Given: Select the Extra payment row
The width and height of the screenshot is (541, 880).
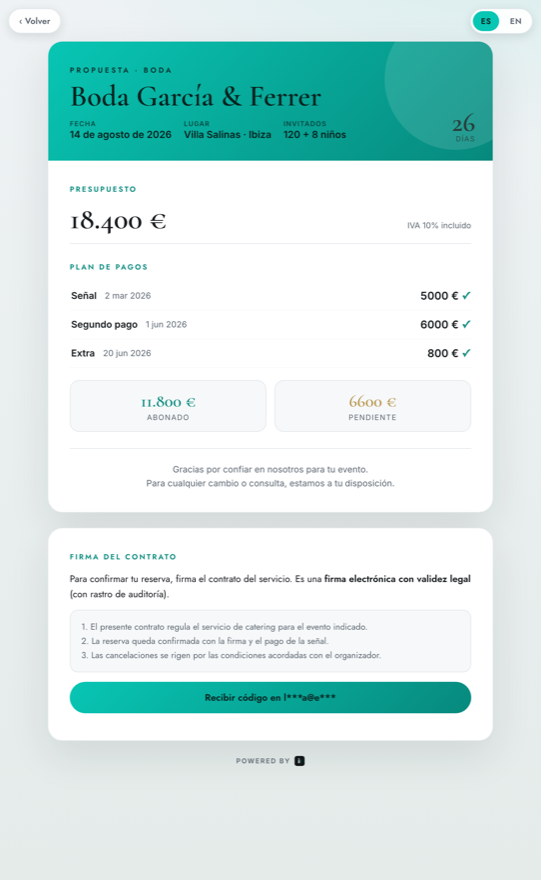Looking at the screenshot, I should click(x=270, y=353).
